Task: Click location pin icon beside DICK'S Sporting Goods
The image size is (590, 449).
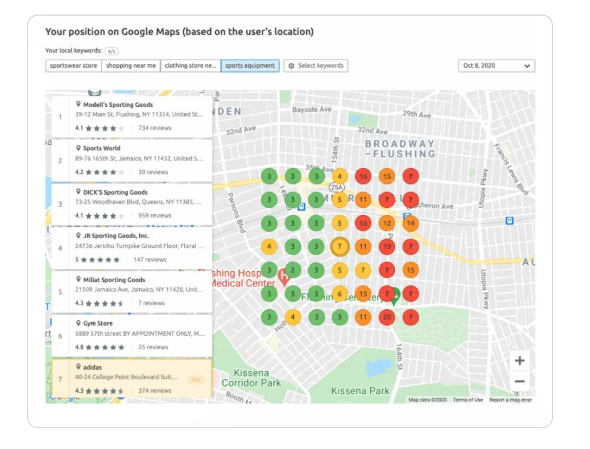Action: coord(78,192)
